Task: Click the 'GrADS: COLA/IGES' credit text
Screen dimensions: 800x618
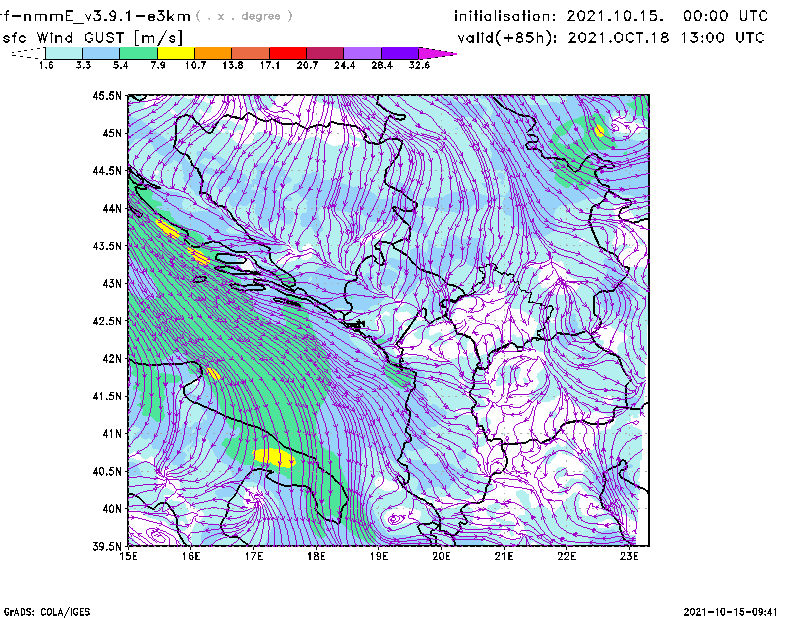Action: pyautogui.click(x=47, y=612)
